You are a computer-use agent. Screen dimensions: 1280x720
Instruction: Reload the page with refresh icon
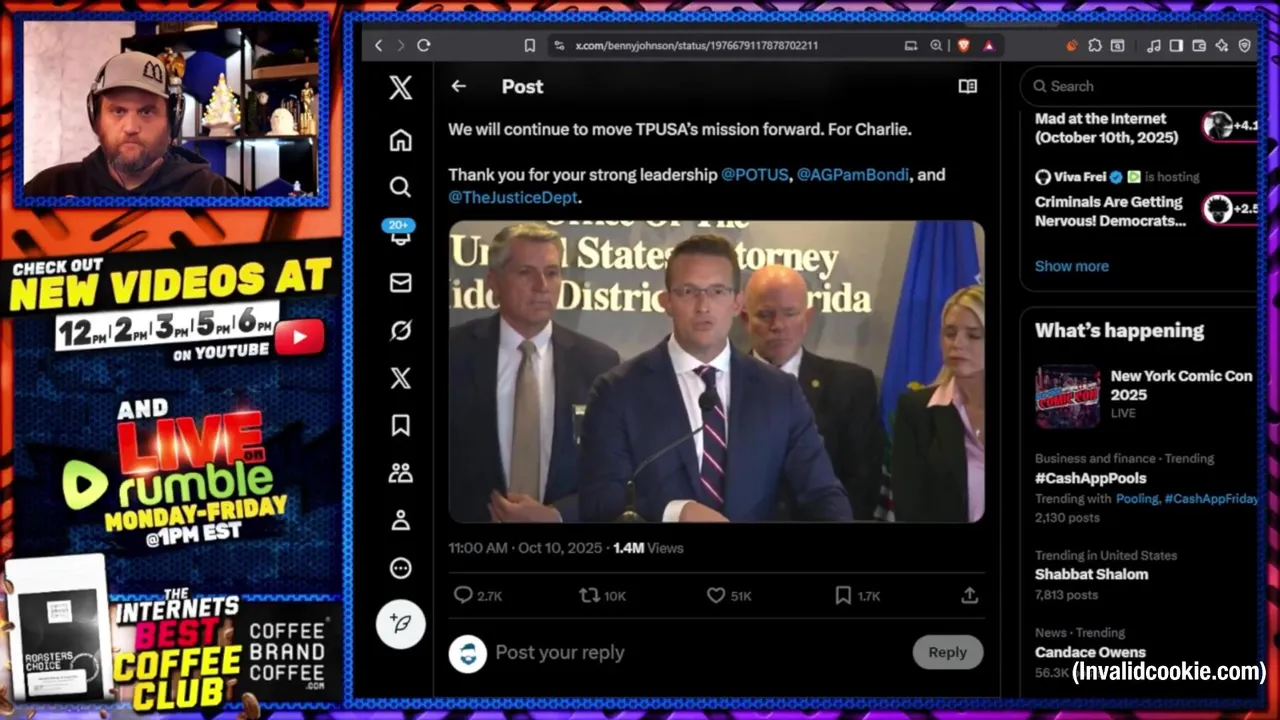point(424,45)
